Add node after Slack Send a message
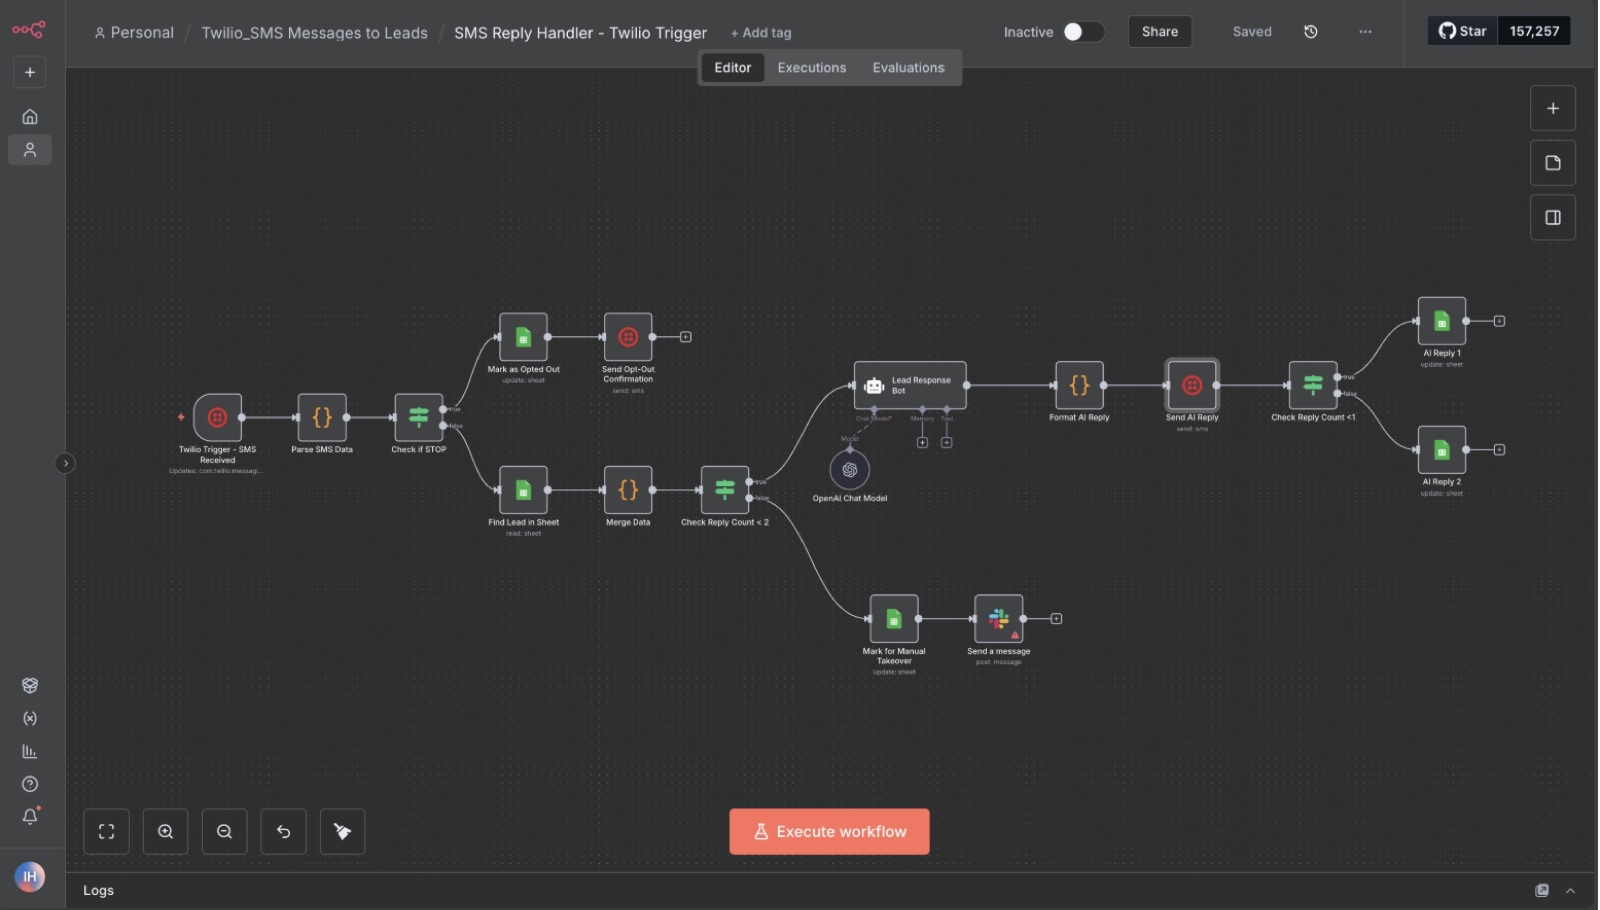 [x=1056, y=619]
